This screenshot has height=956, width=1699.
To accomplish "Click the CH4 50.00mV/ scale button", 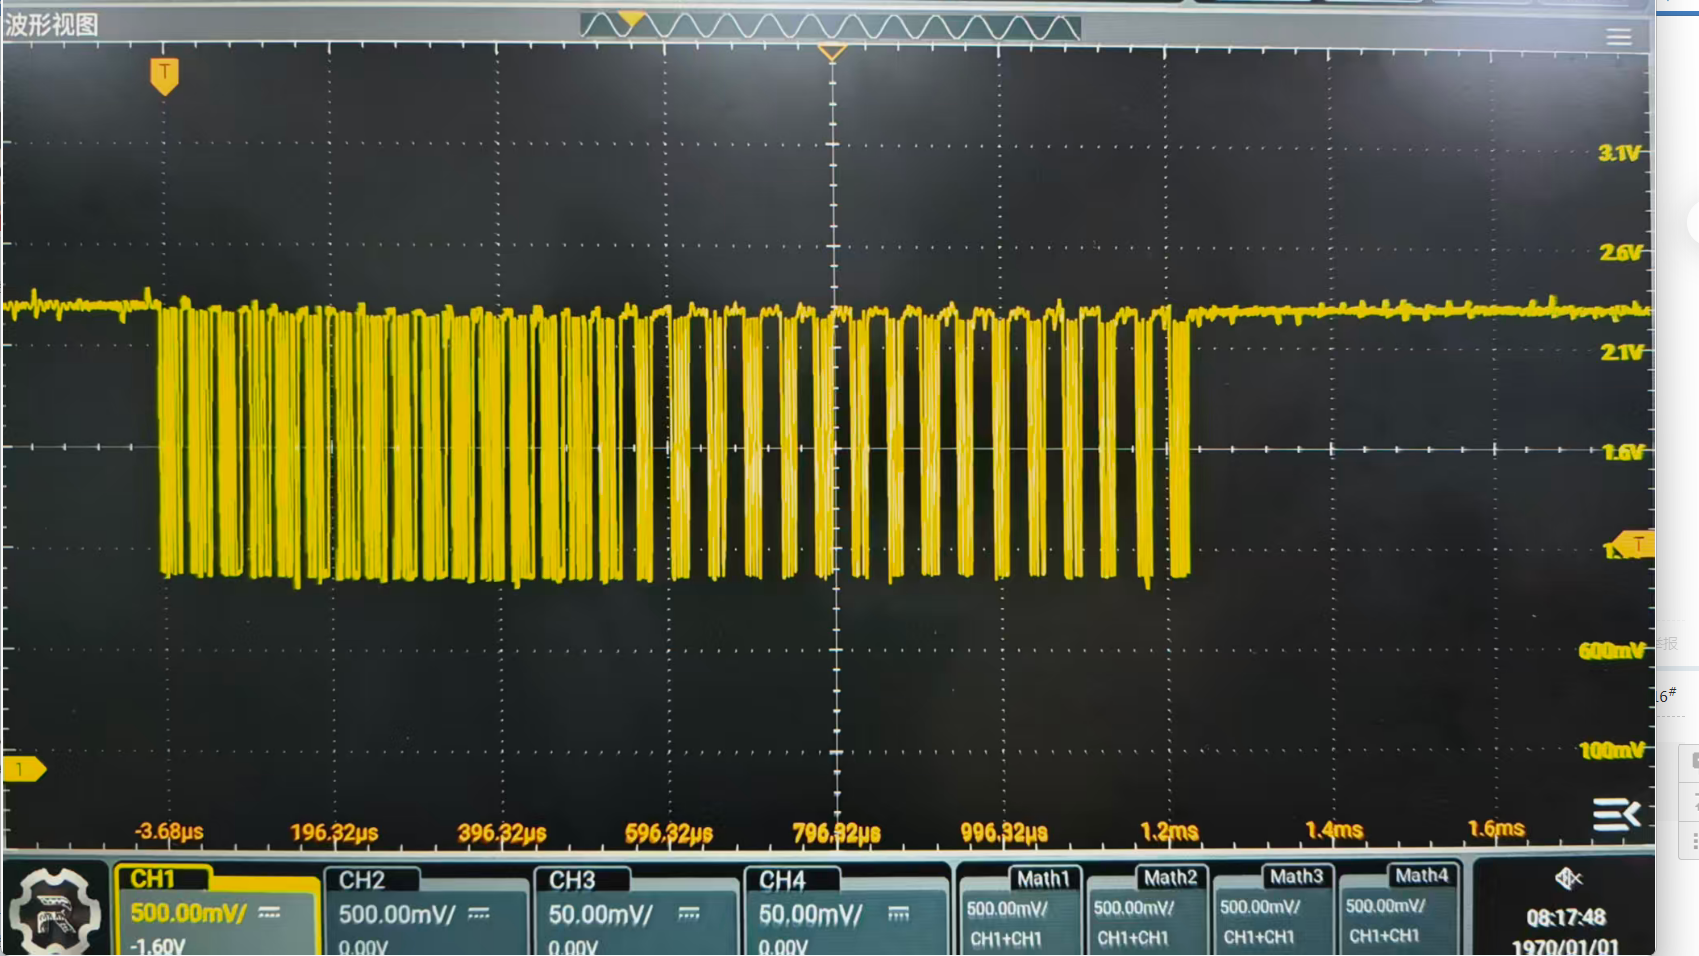I will pos(810,915).
